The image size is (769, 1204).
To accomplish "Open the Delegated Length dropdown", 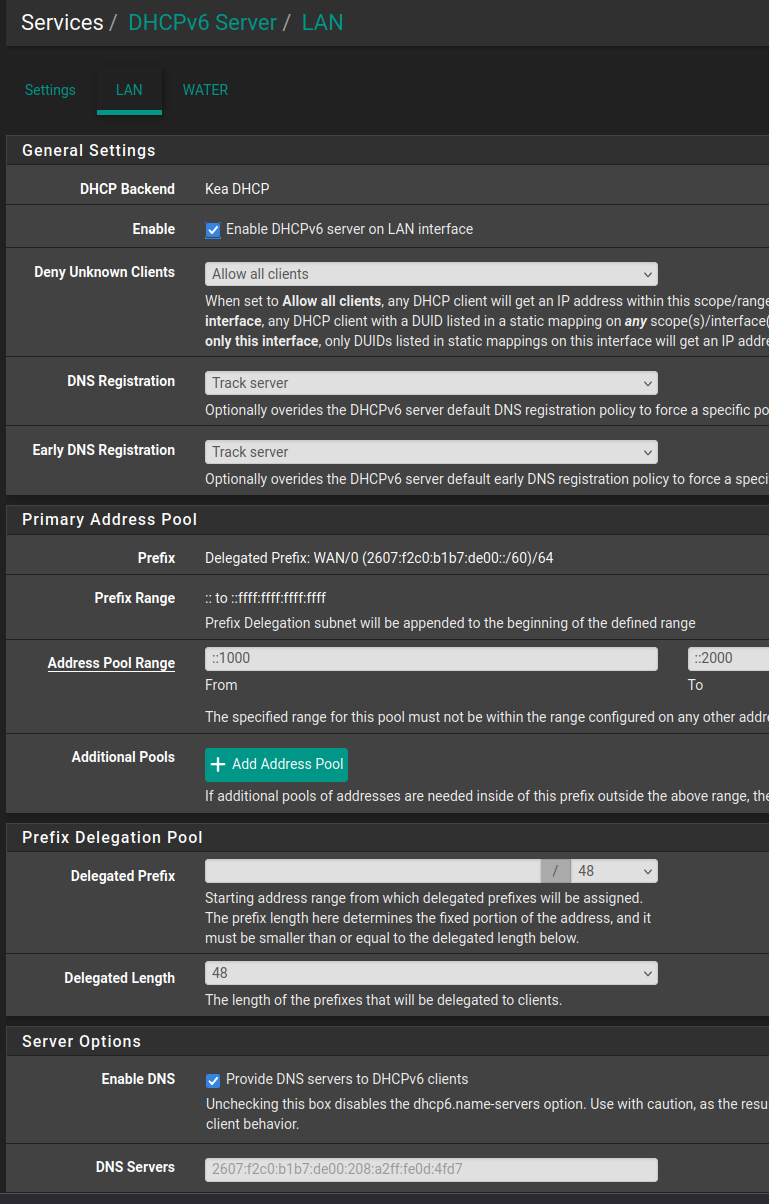I will pyautogui.click(x=431, y=973).
